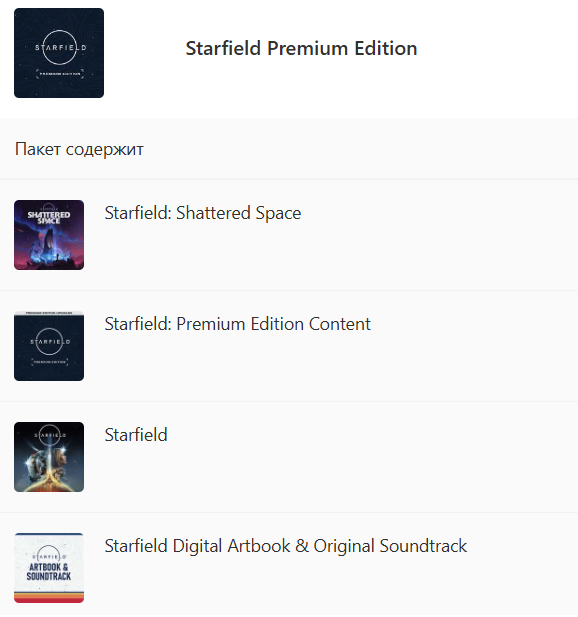Viewport: 578px width, 617px height.
Task: Click the rainbow stripe on the Artbook thumbnail
Action: [49, 597]
